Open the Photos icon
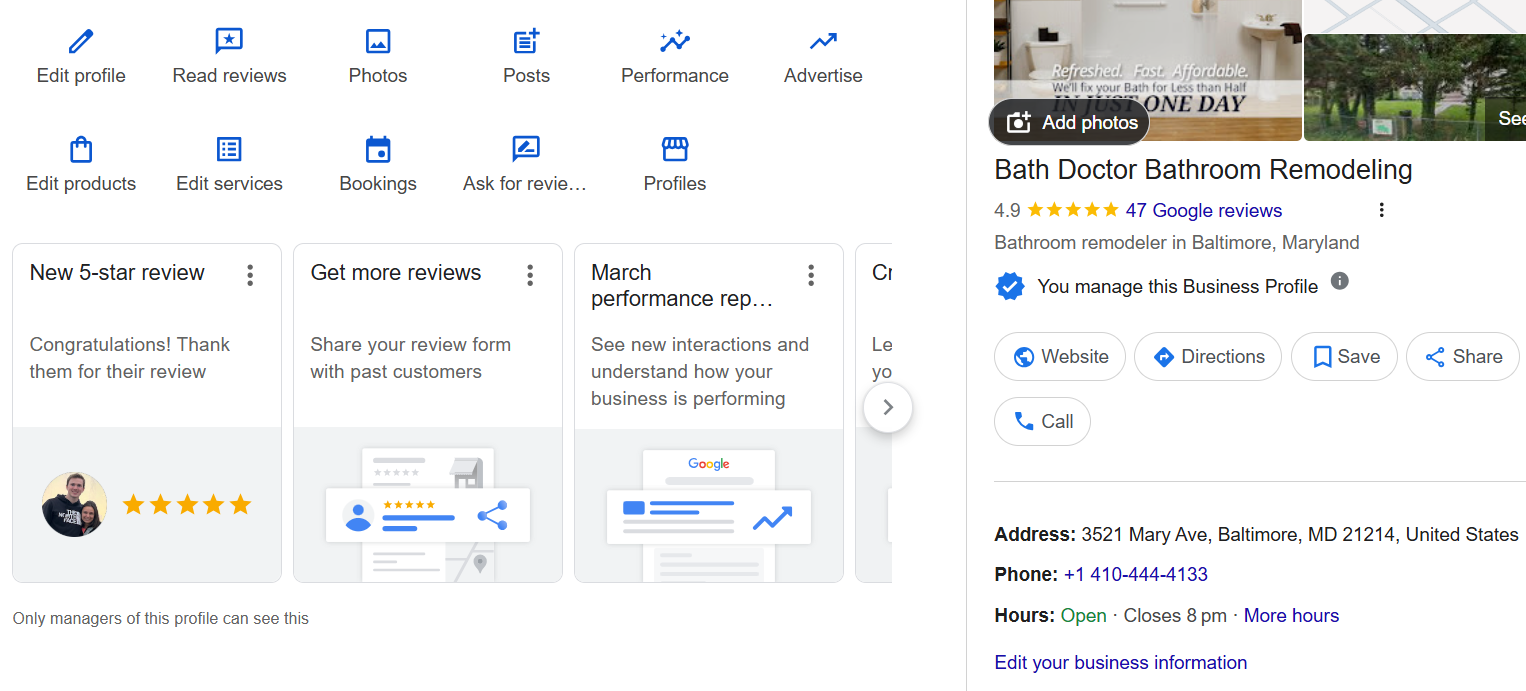The width and height of the screenshot is (1526, 691). click(378, 41)
